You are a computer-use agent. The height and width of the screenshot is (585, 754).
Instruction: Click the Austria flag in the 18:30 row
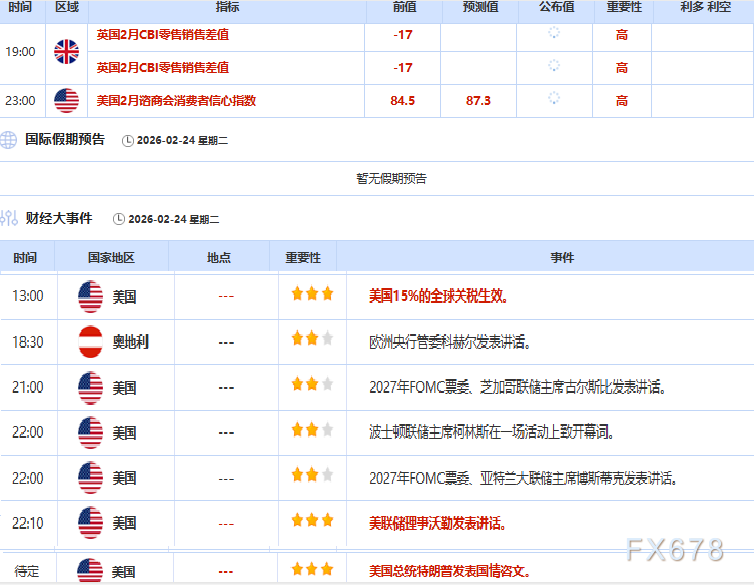pos(91,342)
